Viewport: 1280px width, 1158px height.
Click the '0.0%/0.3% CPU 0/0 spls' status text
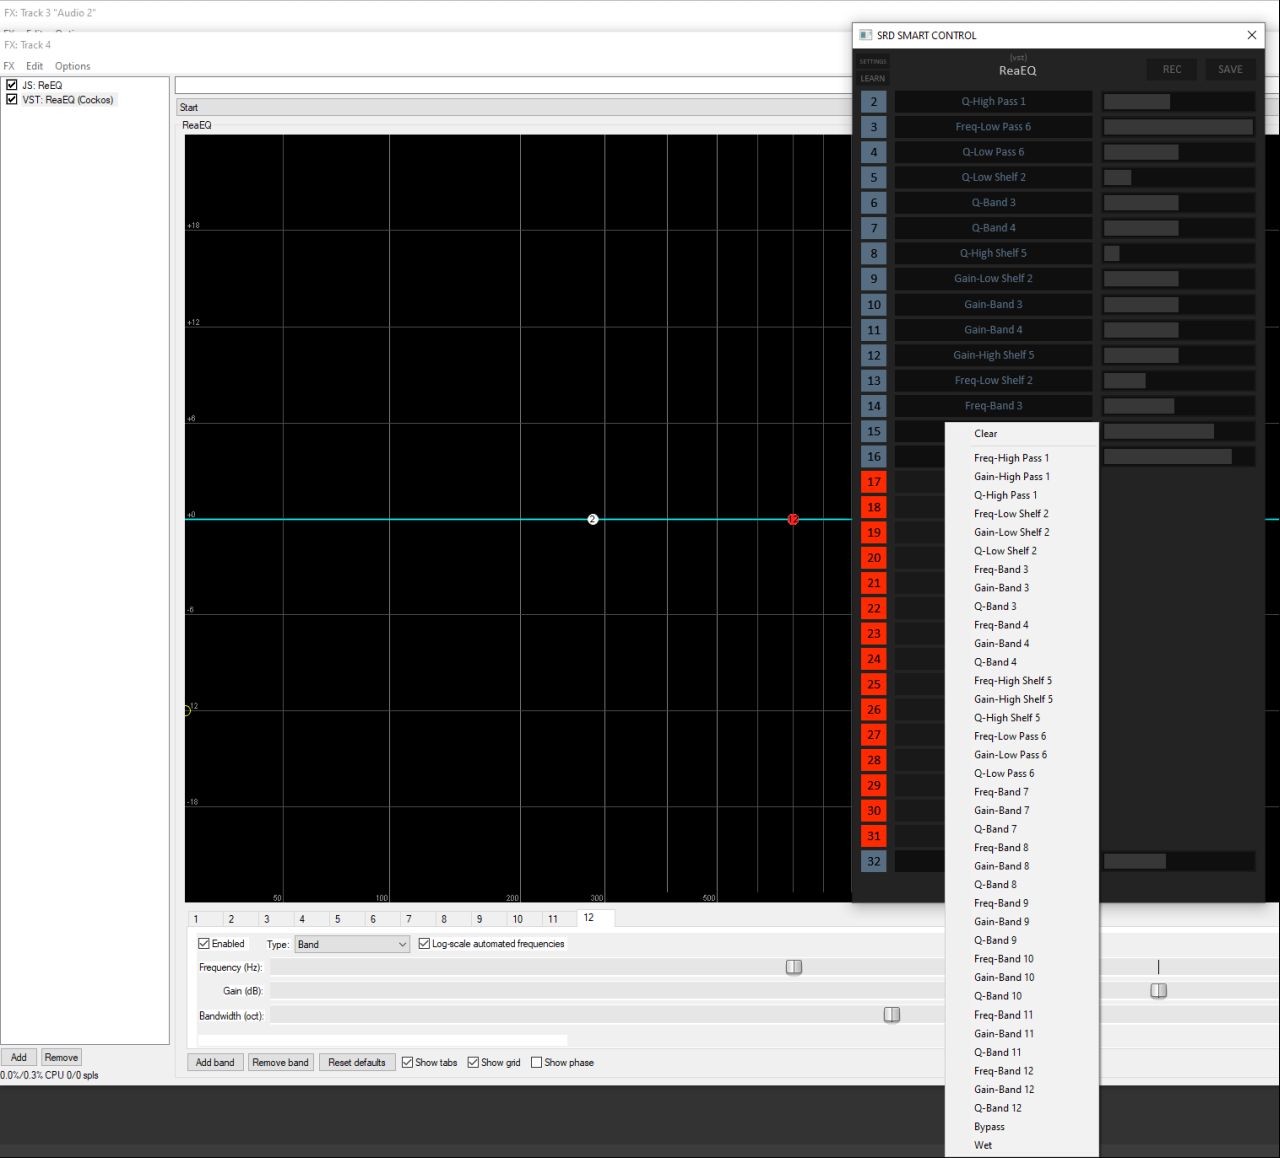point(50,1075)
